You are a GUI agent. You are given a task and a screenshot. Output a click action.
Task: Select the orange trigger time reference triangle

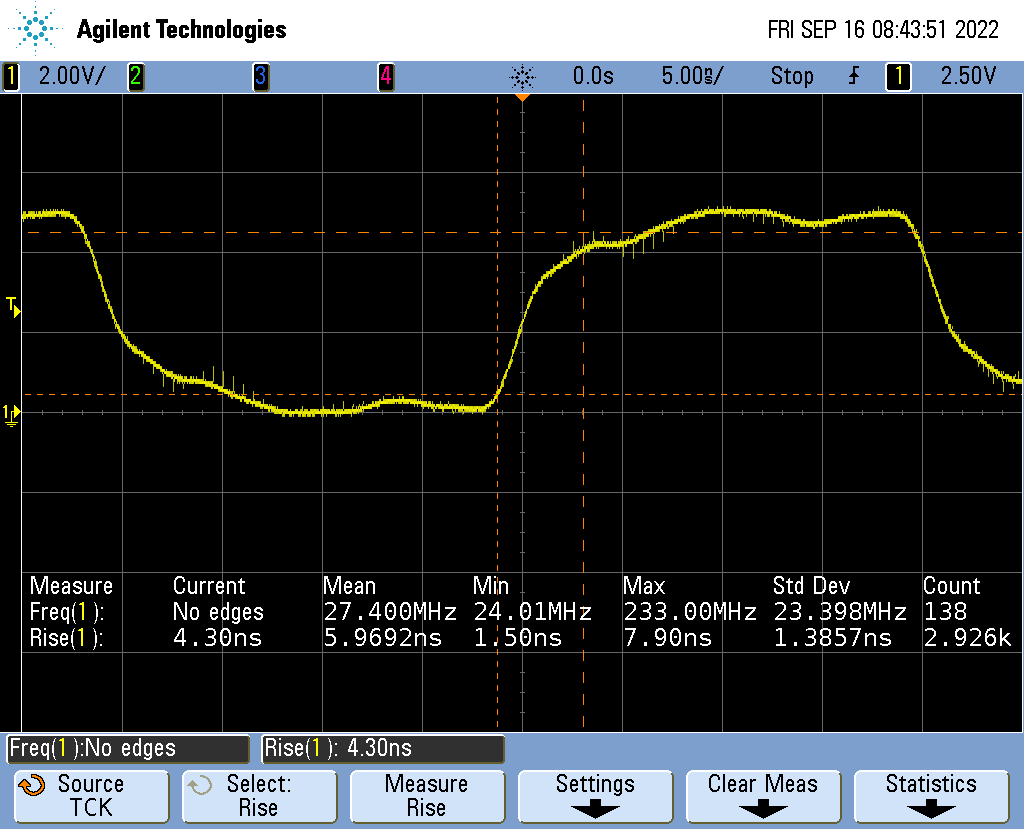pyautogui.click(x=522, y=98)
